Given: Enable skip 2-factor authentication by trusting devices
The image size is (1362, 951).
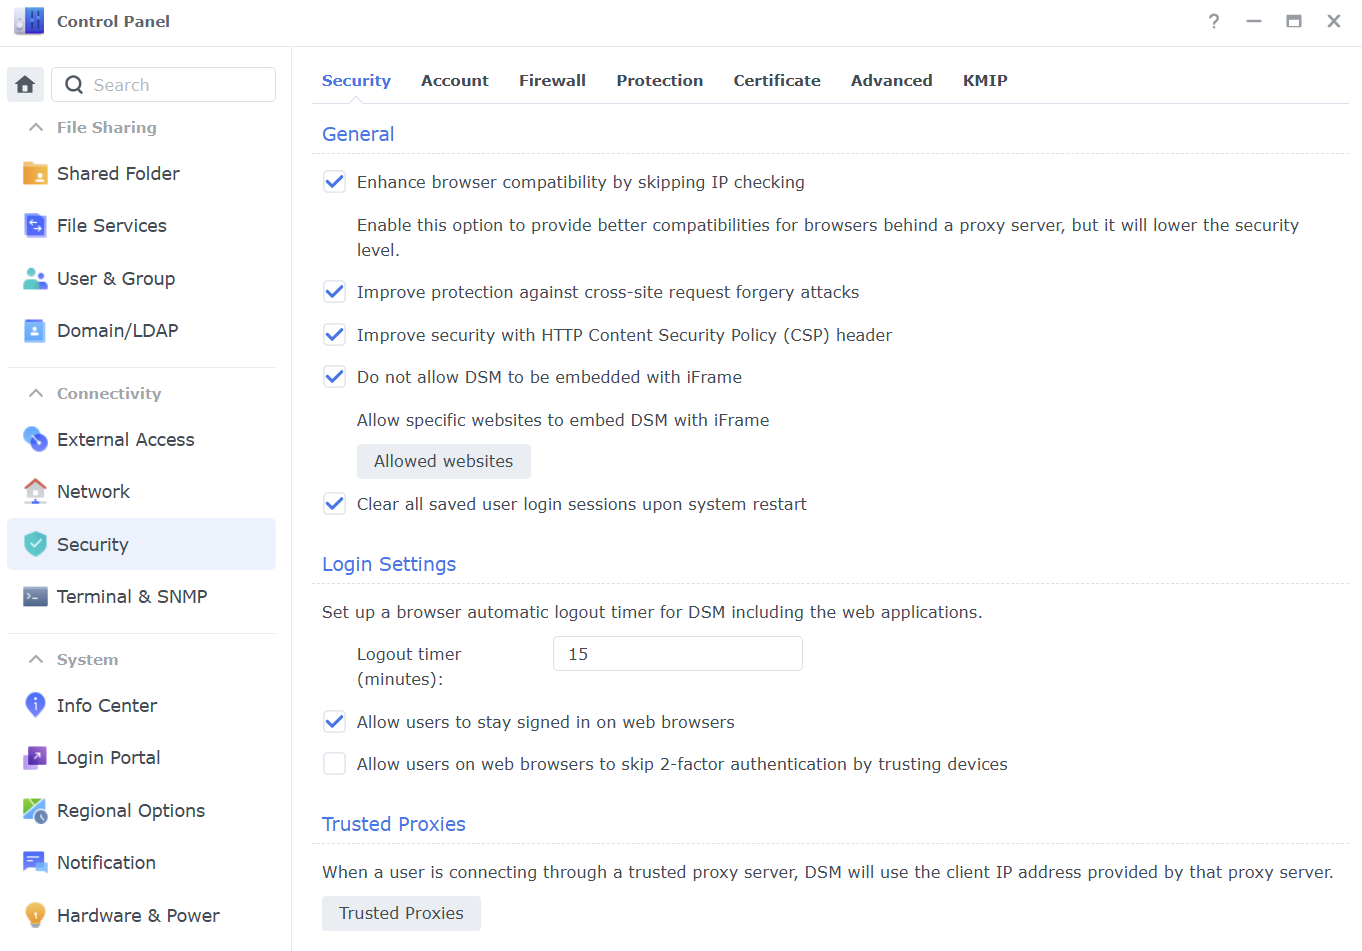Looking at the screenshot, I should (335, 764).
